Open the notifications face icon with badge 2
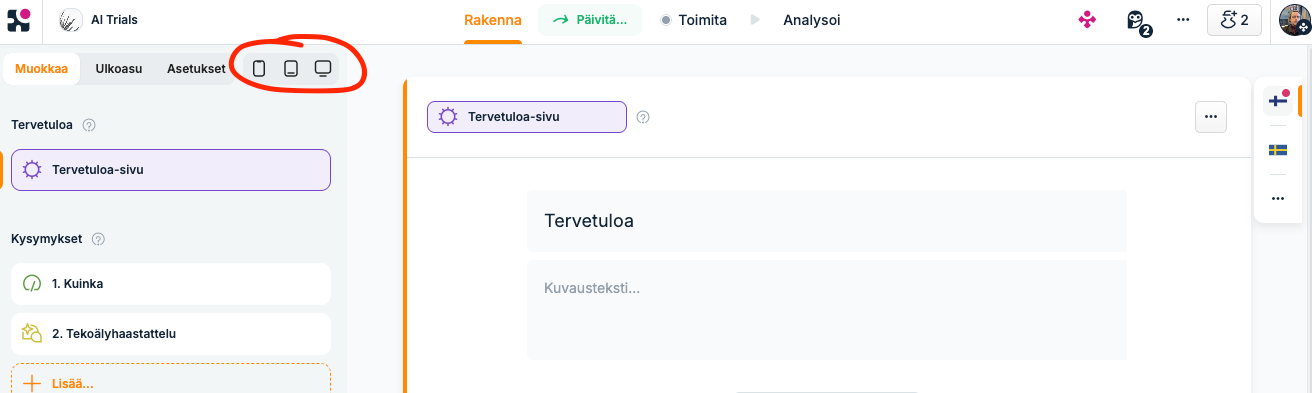This screenshot has width=1312, height=393. [1137, 21]
